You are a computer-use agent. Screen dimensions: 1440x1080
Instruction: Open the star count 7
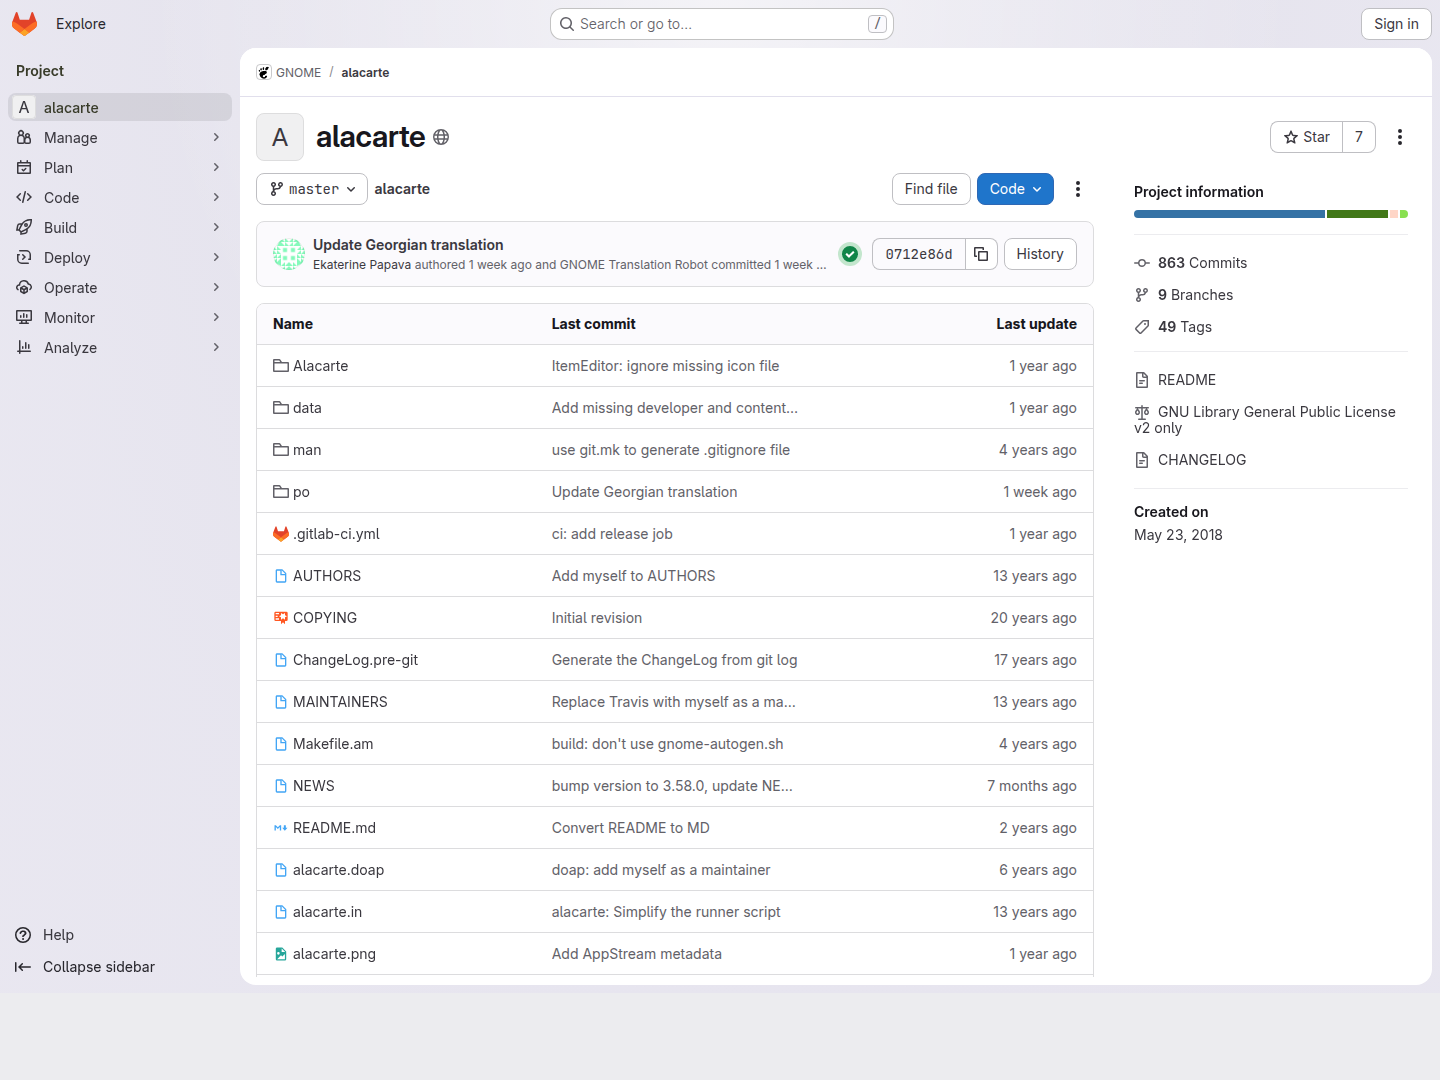1359,137
